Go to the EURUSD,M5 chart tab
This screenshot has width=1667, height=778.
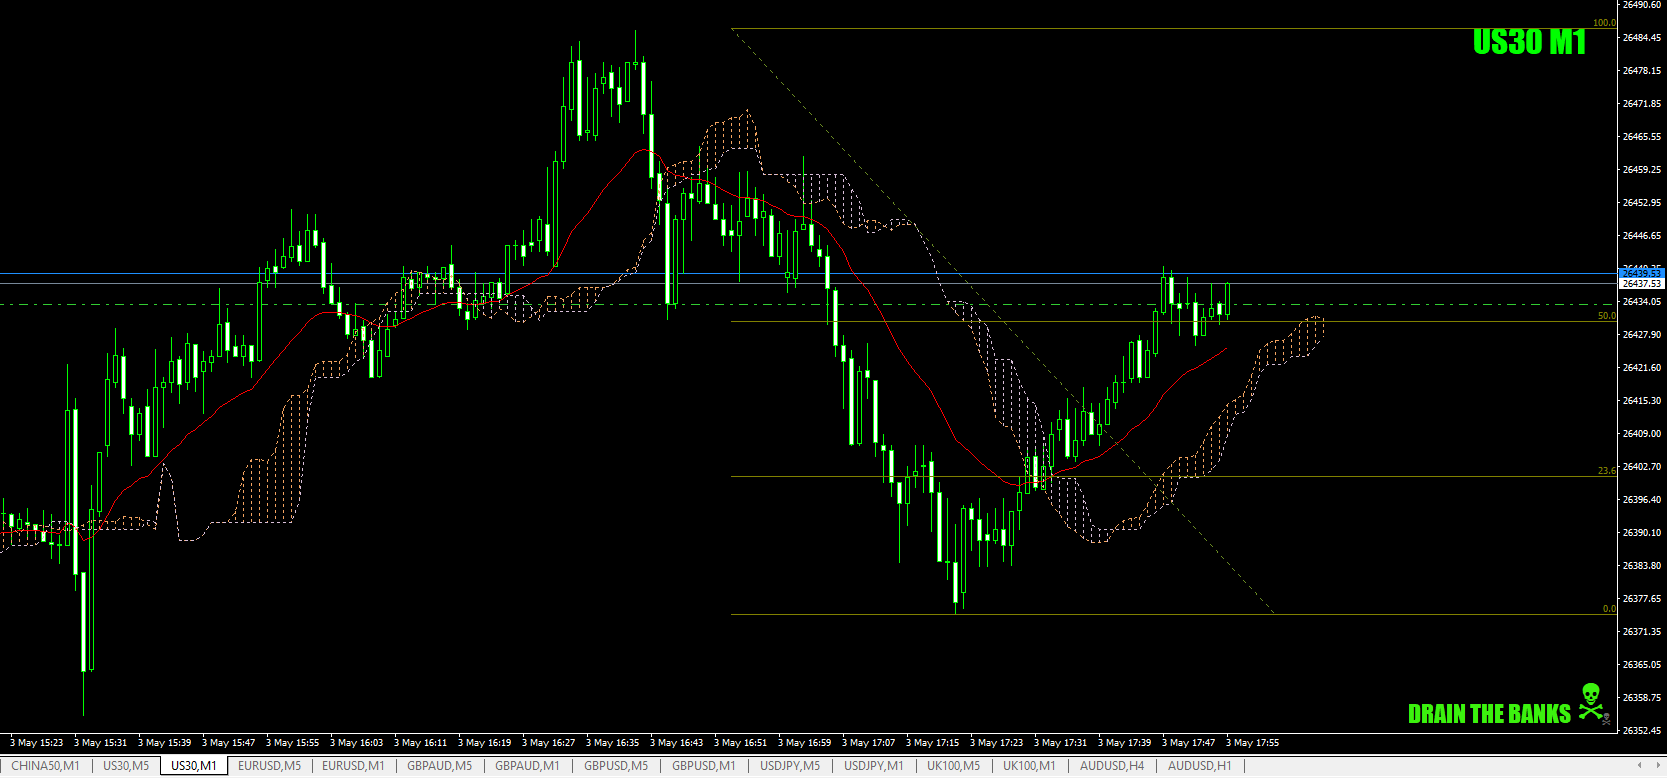[x=269, y=766]
